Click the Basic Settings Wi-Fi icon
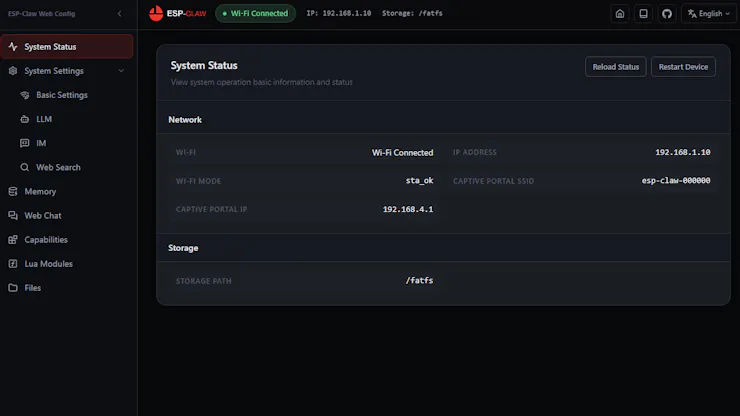The image size is (740, 416). coord(25,95)
